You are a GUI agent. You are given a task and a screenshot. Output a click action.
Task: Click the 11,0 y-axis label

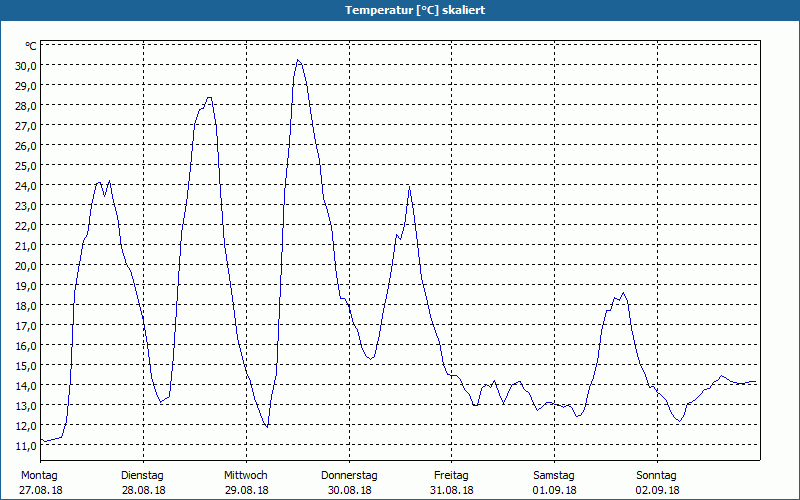pos(26,445)
